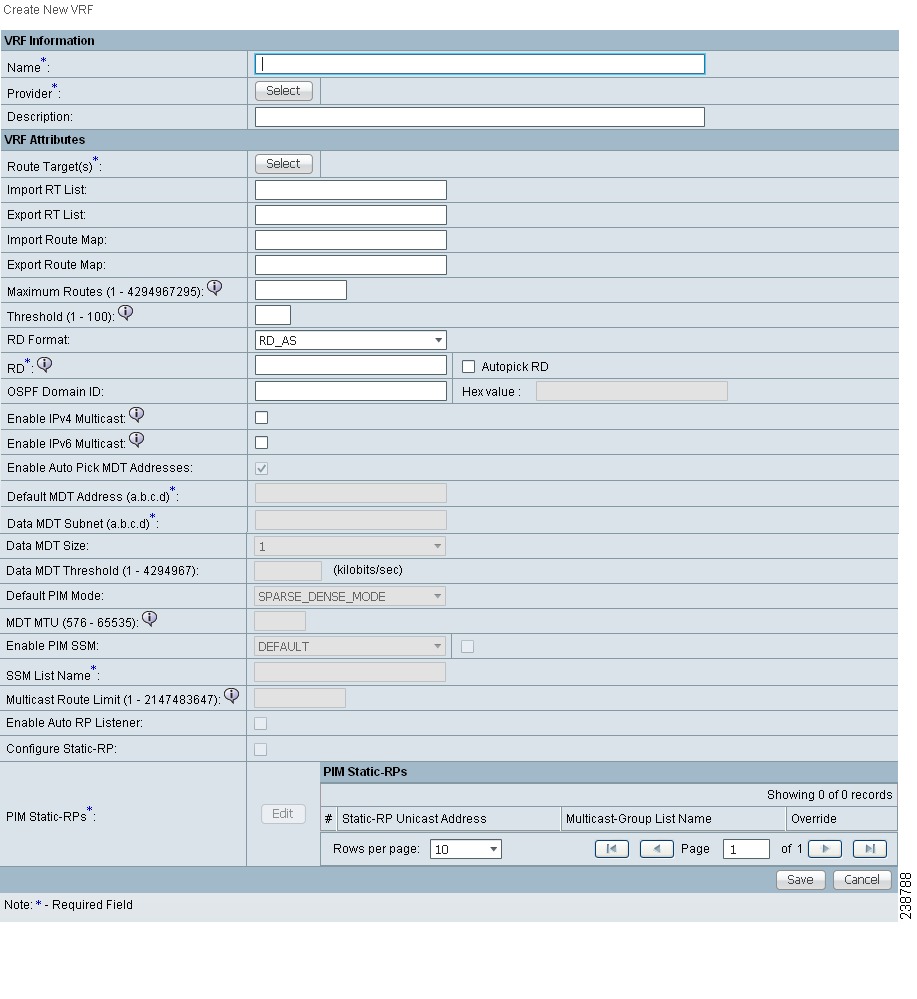
Task: Open the Rows per page dropdown
Action: click(x=466, y=849)
